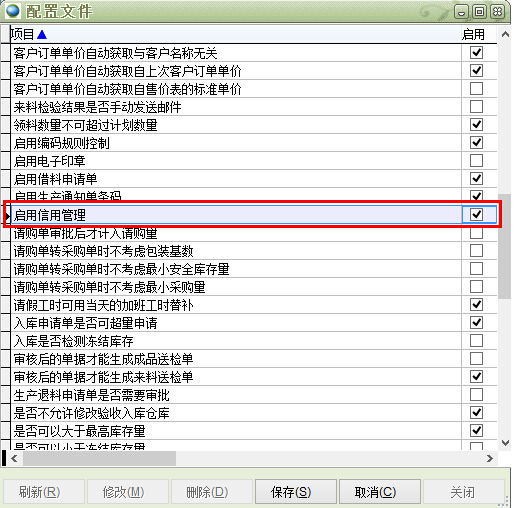Click the 修改(M) button

(x=128, y=491)
